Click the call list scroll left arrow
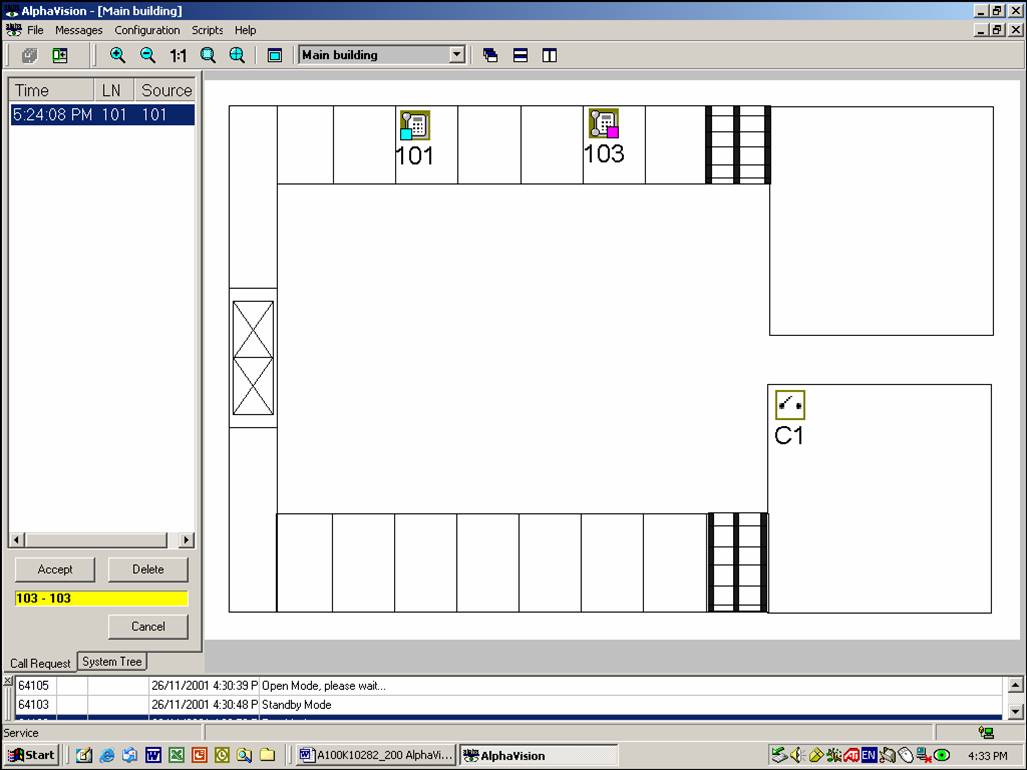1027x770 pixels. [18, 540]
